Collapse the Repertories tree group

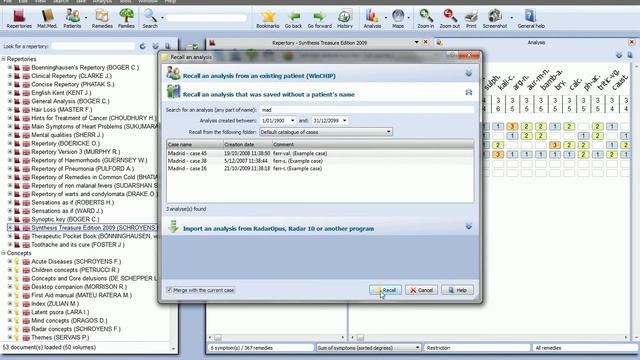[3, 59]
